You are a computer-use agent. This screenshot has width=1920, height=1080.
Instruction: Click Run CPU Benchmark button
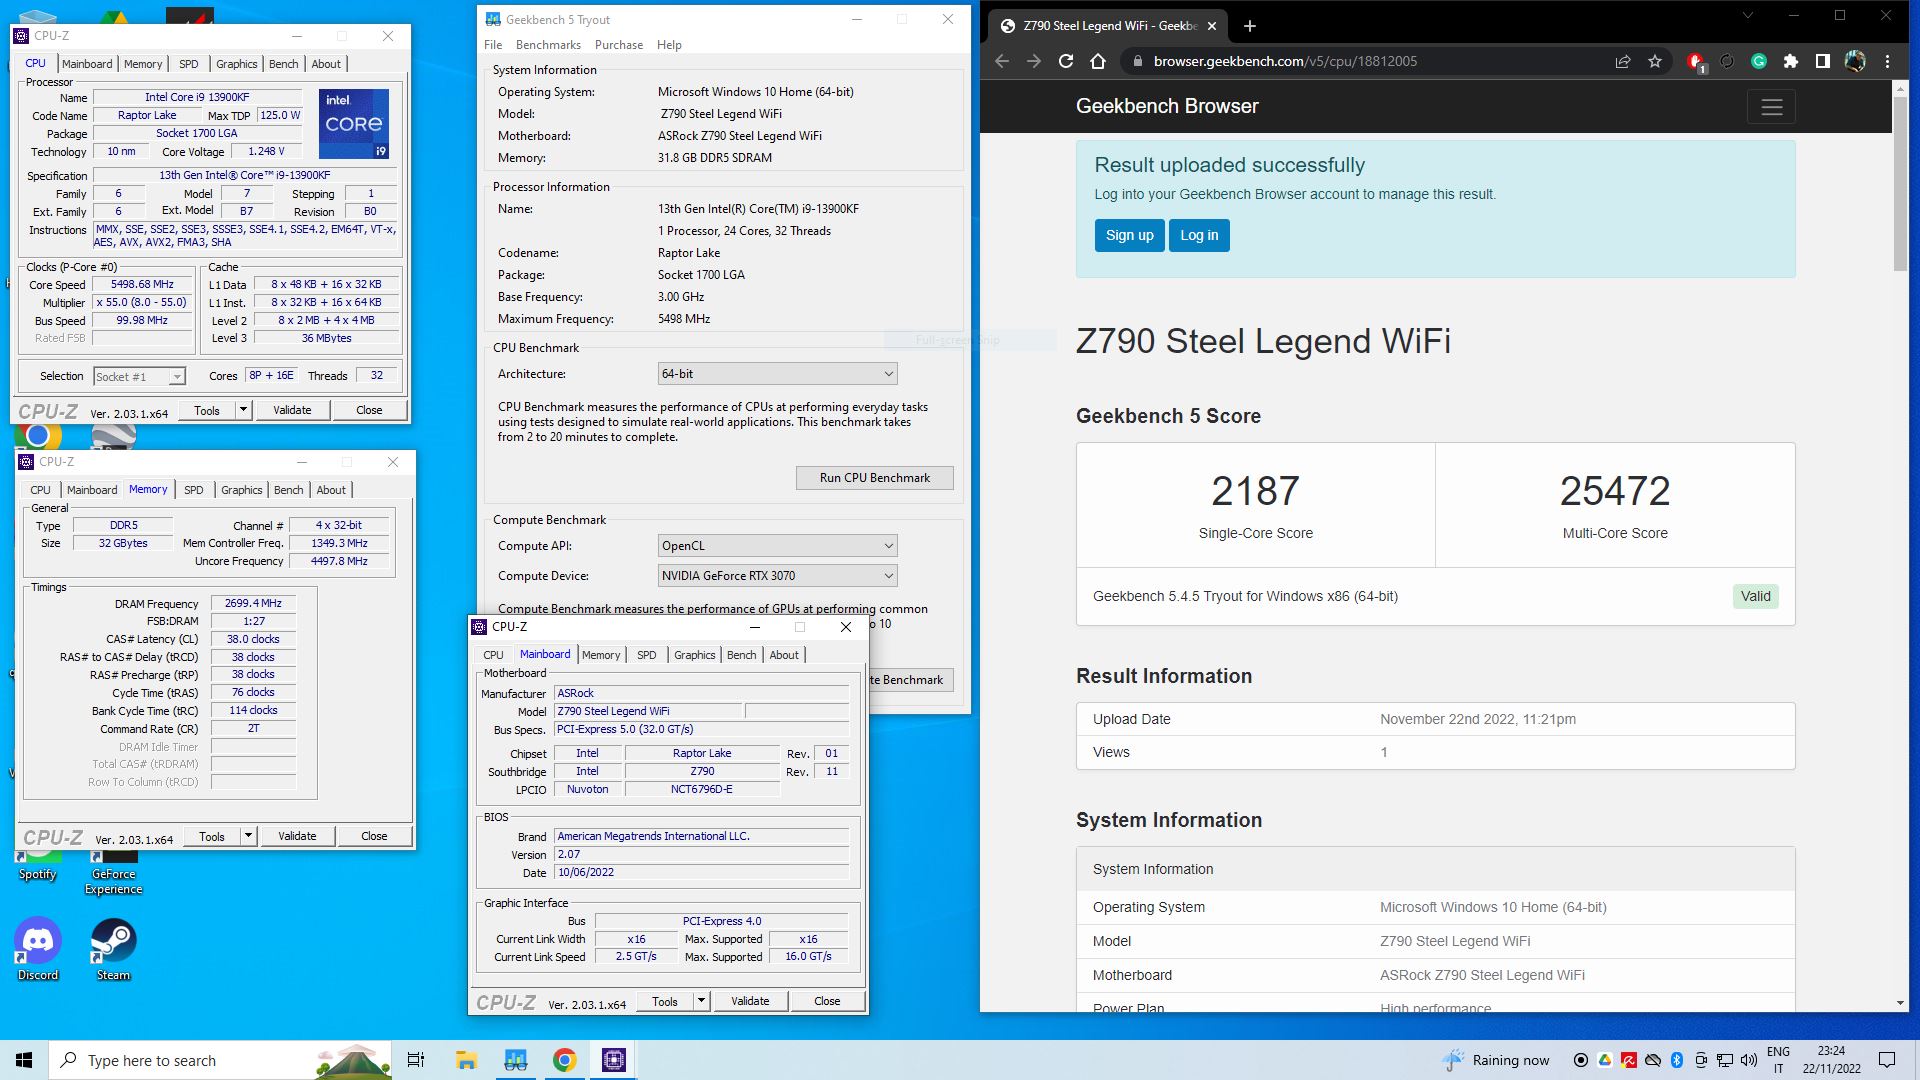tap(875, 478)
